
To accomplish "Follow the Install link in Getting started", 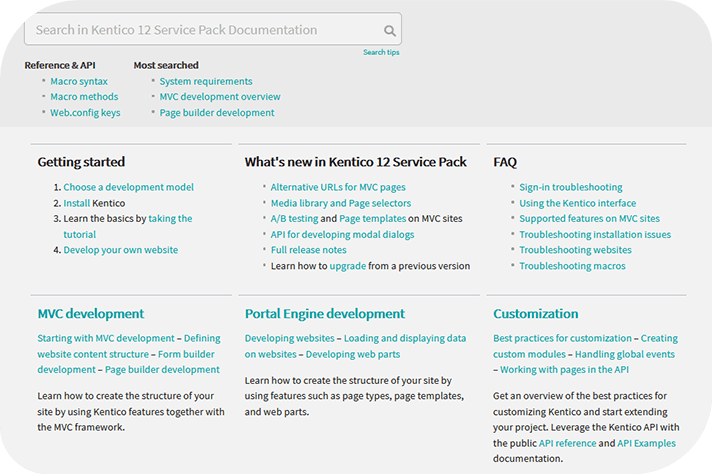I will coord(77,203).
